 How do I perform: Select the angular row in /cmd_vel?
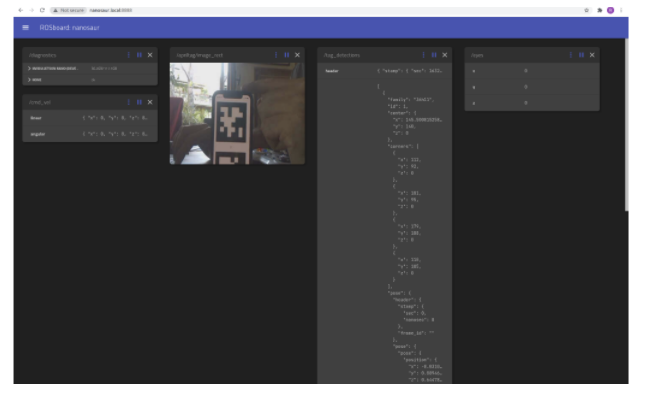pos(90,134)
